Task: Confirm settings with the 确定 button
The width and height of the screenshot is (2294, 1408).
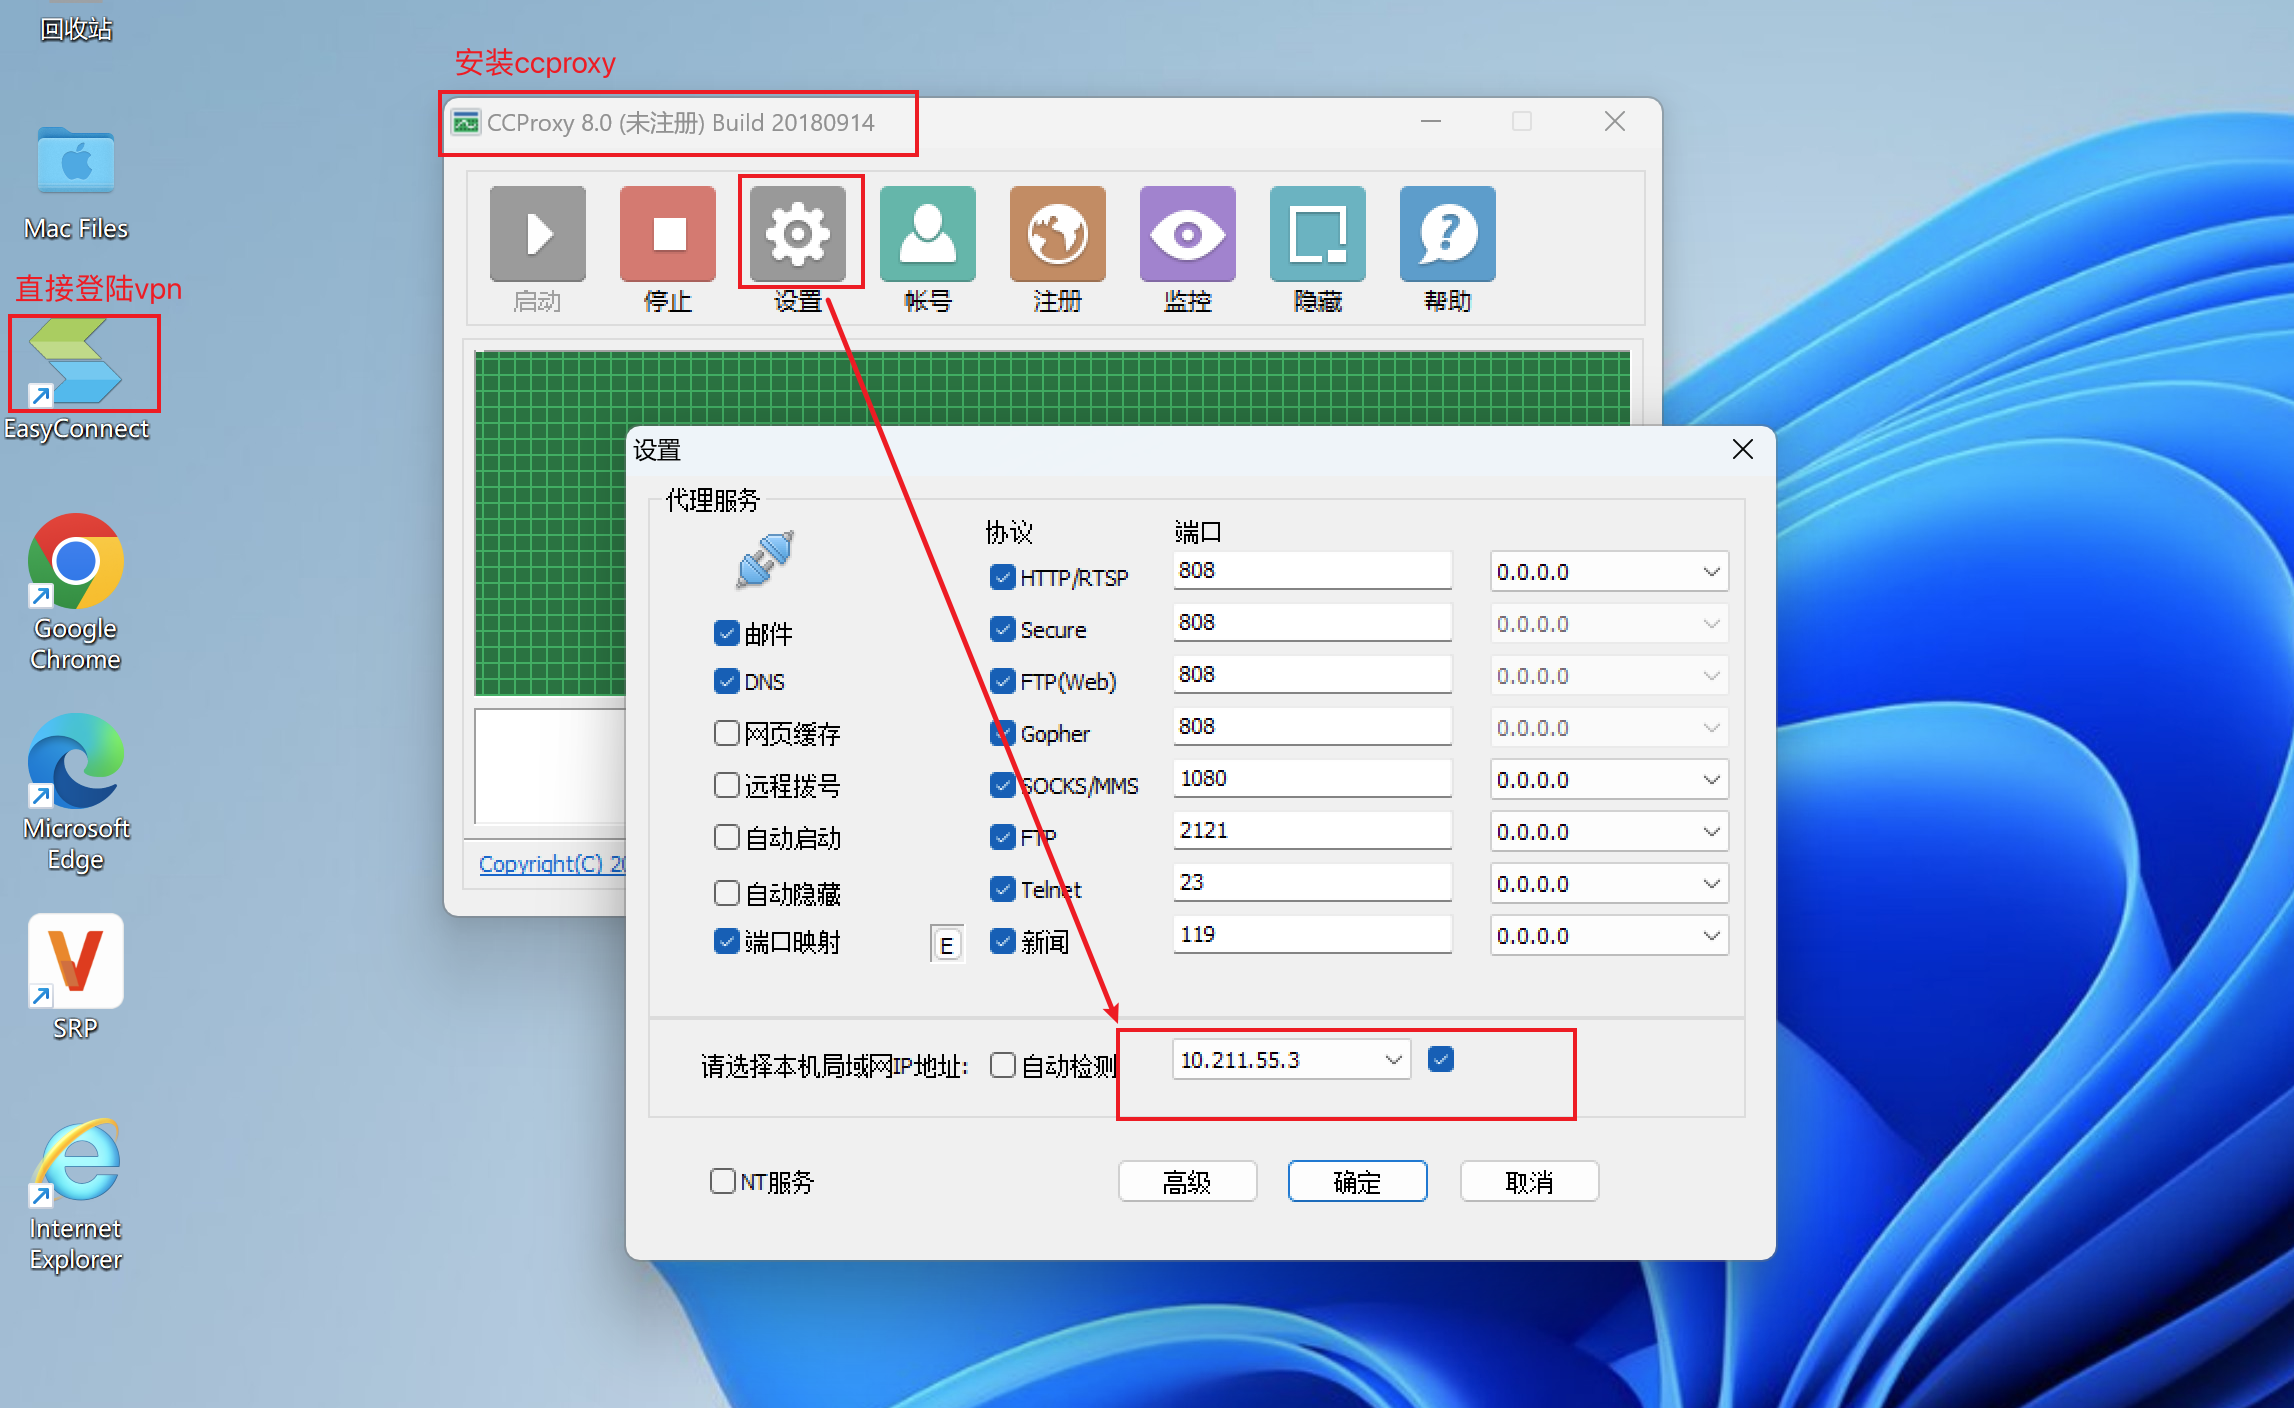Action: [x=1357, y=1182]
